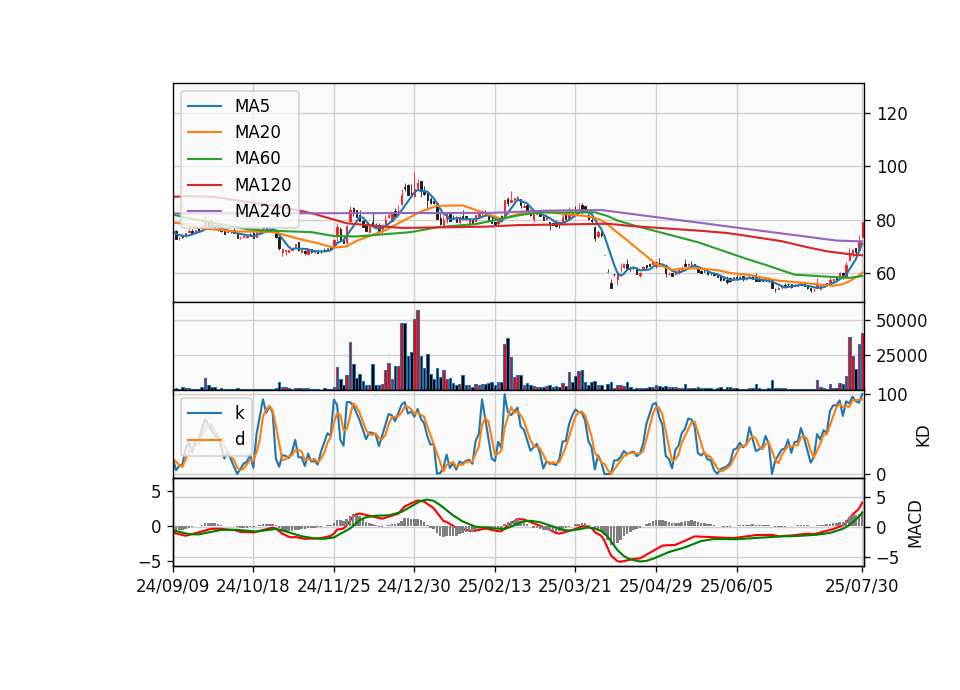The image size is (960, 690).
Task: Click the volume spike near 25/02/13
Action: click(x=508, y=364)
